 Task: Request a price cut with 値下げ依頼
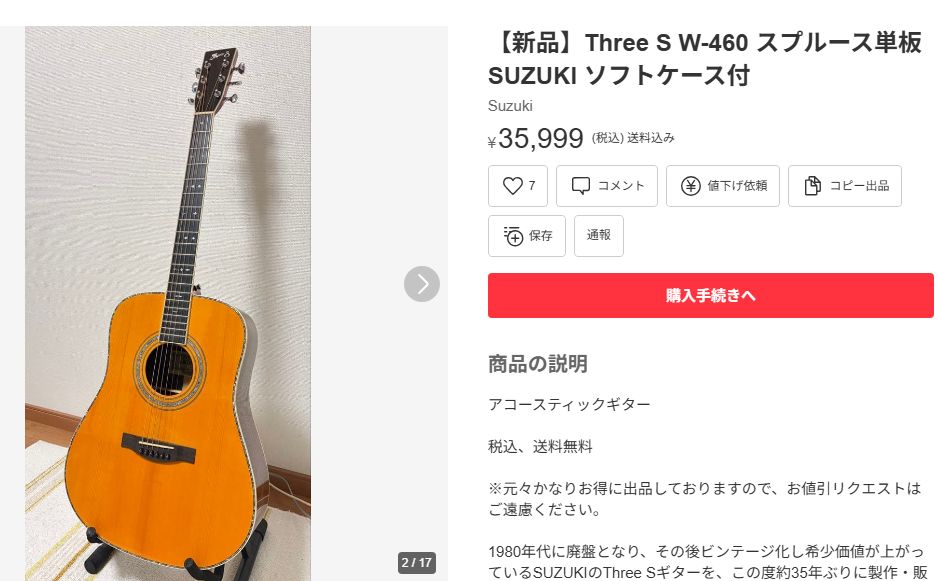coord(723,186)
